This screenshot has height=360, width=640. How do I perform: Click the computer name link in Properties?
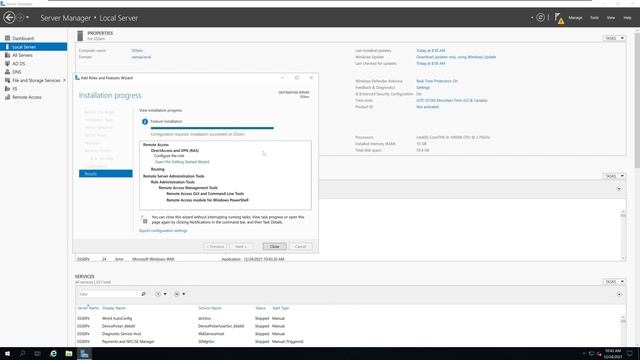[x=137, y=51]
